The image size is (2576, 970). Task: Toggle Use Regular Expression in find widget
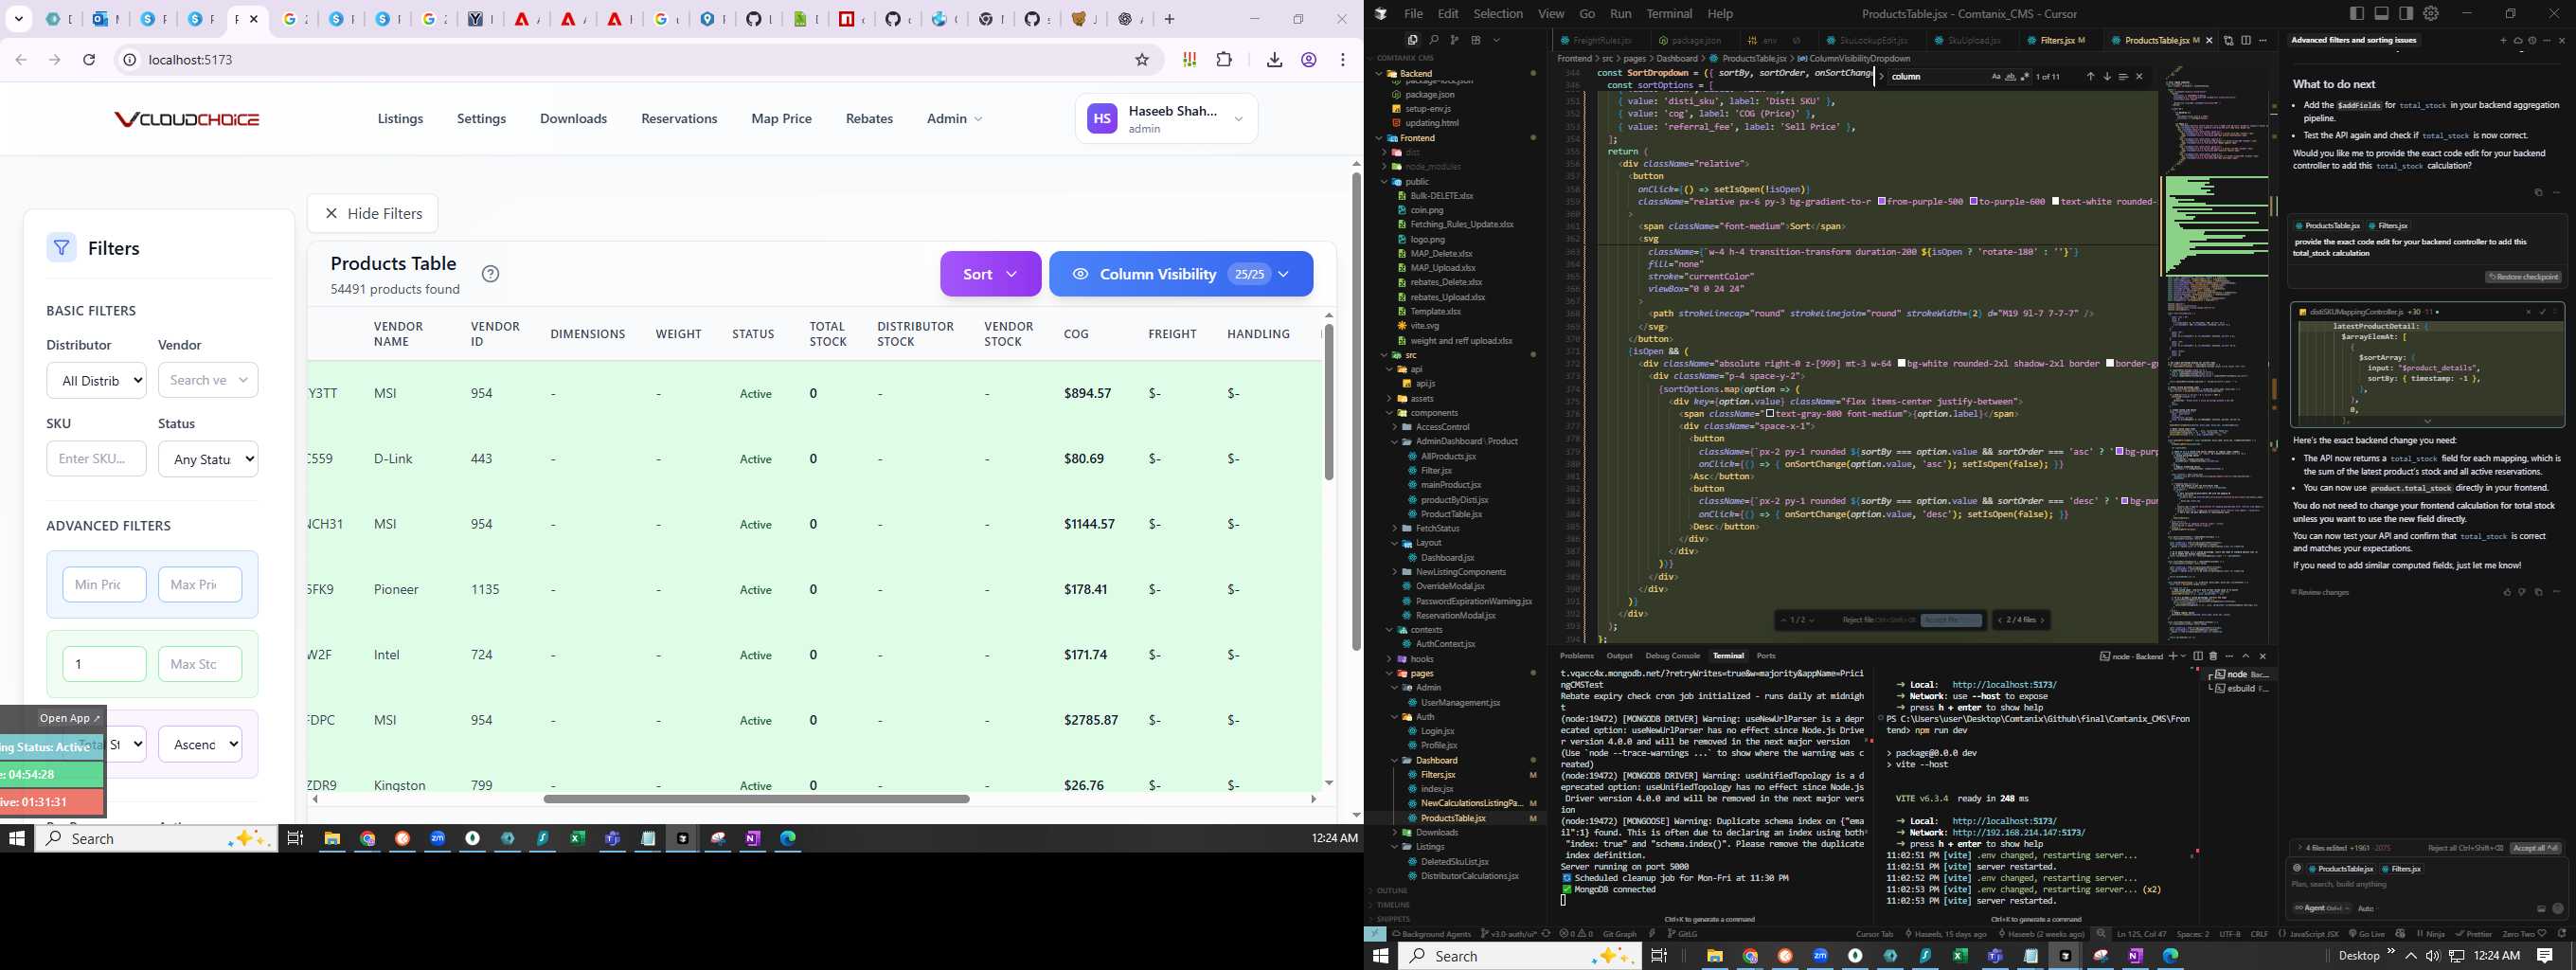(x=2025, y=77)
